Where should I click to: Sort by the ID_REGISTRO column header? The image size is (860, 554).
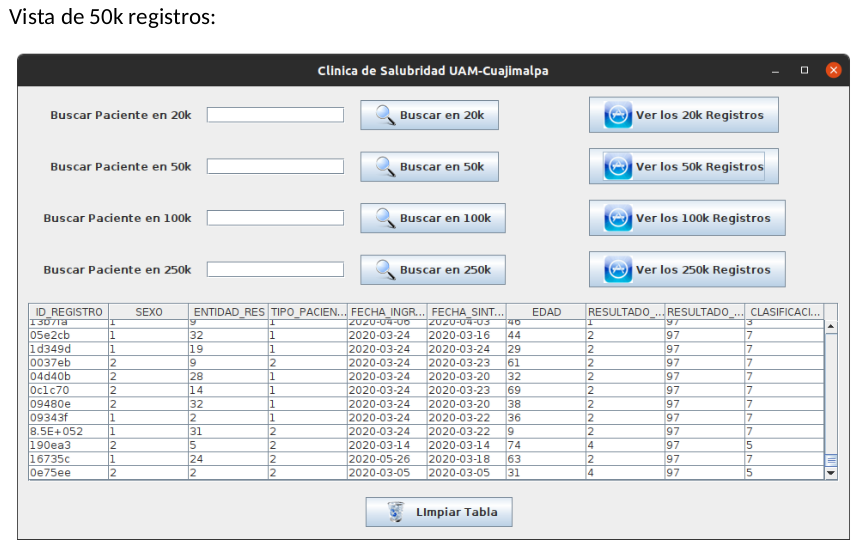pyautogui.click(x=69, y=312)
